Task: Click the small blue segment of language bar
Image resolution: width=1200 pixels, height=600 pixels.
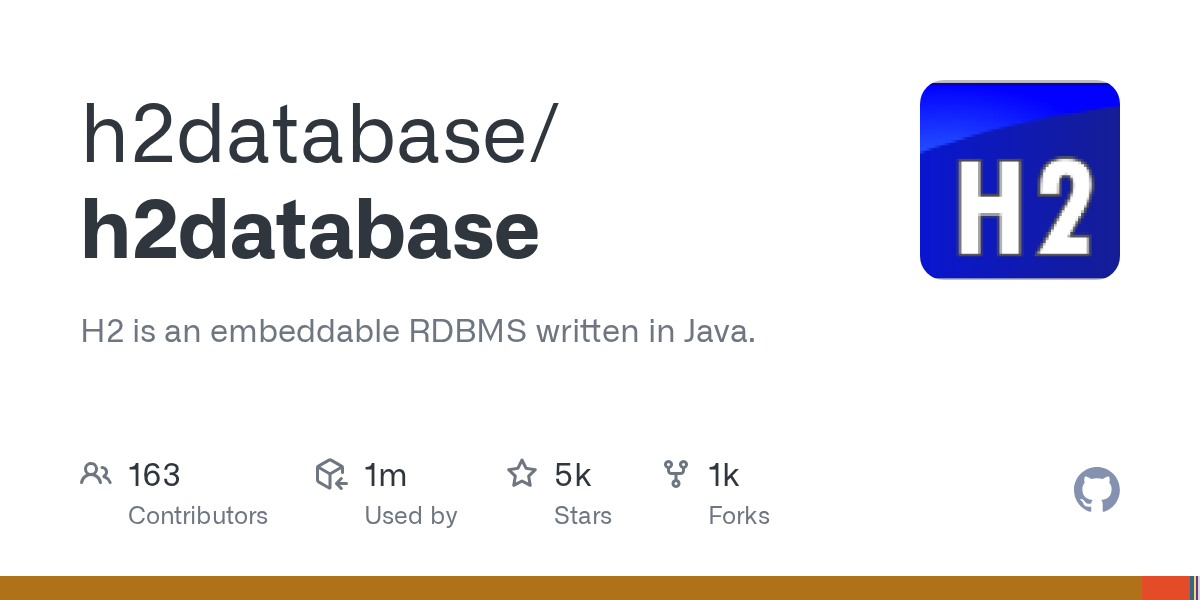Action: [1194, 588]
